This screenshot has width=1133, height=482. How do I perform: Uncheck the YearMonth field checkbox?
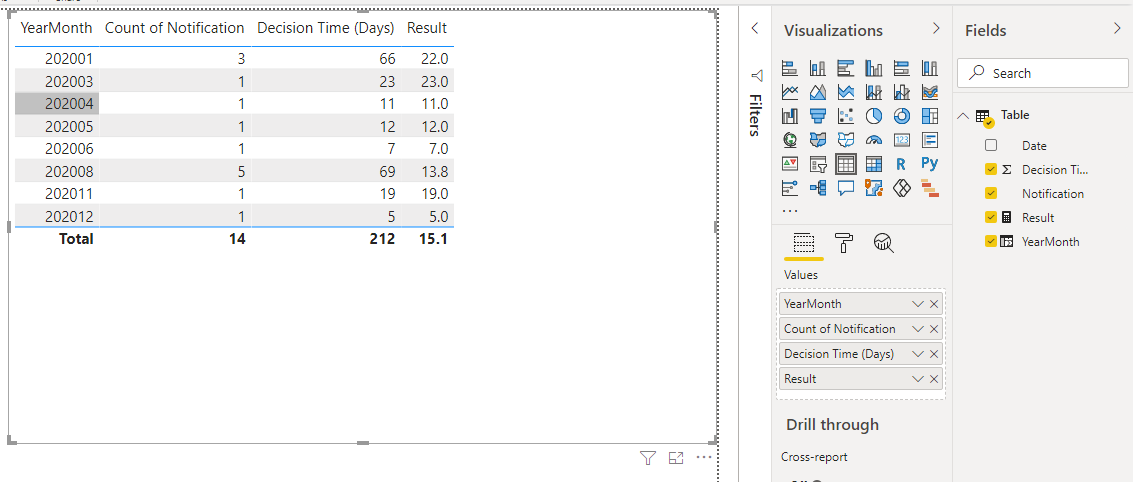tap(991, 241)
